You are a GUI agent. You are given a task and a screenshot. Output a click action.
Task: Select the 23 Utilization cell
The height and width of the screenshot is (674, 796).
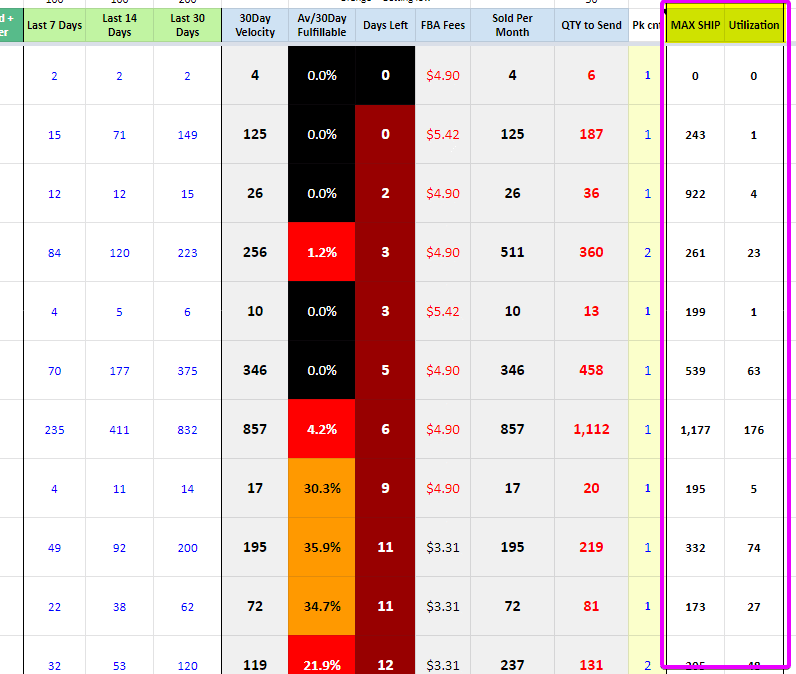pyautogui.click(x=754, y=253)
